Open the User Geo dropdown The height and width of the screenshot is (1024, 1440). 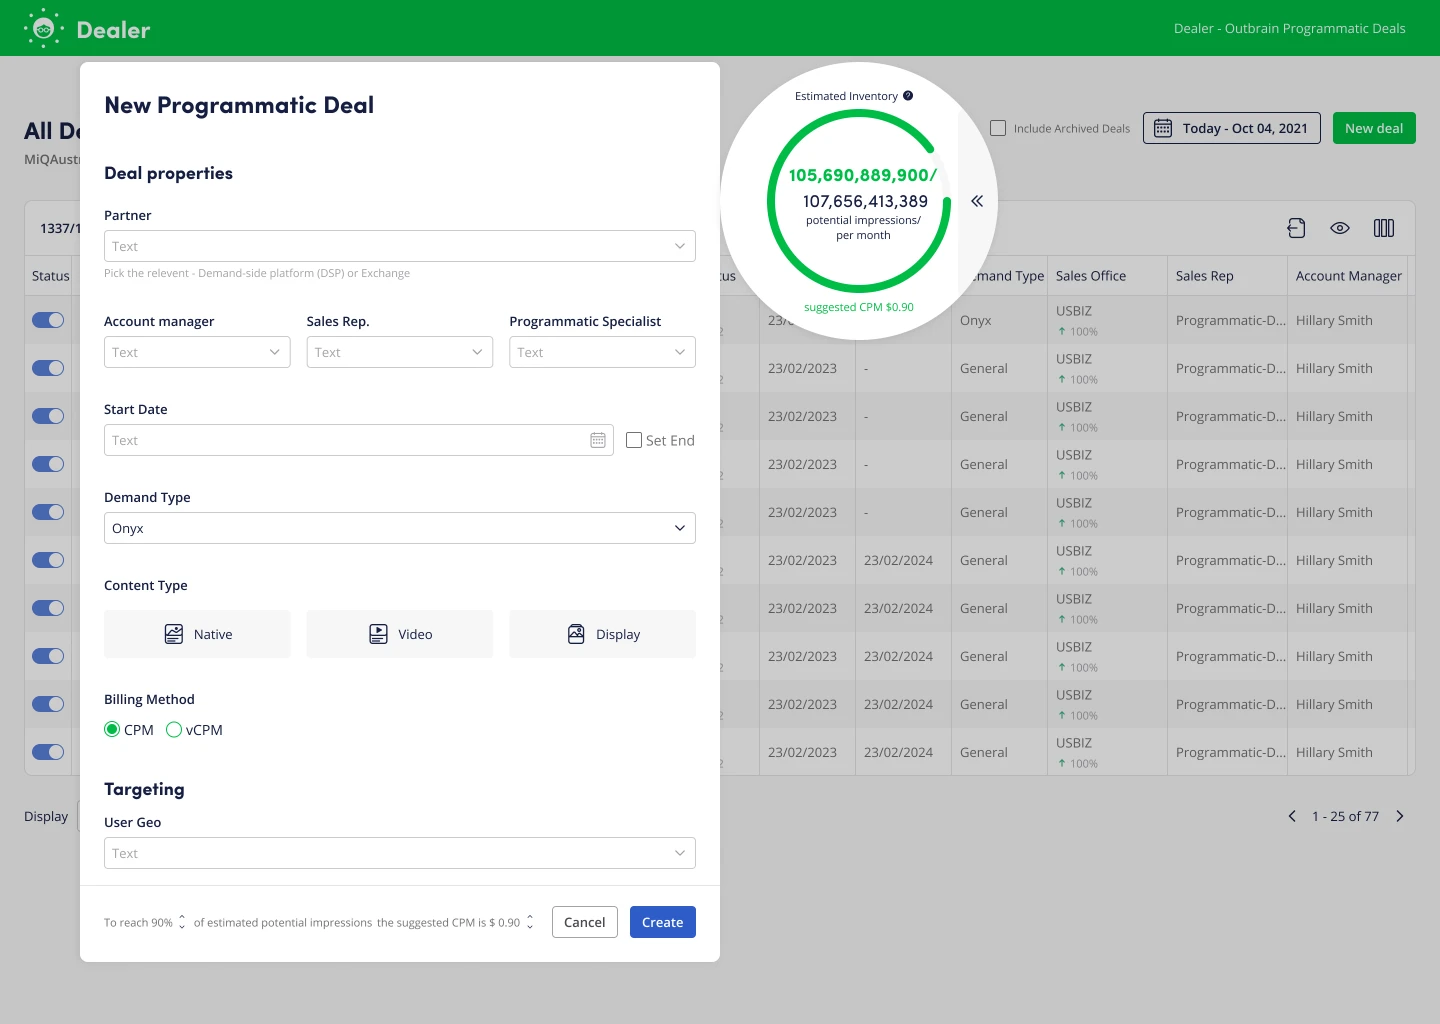[x=399, y=853]
